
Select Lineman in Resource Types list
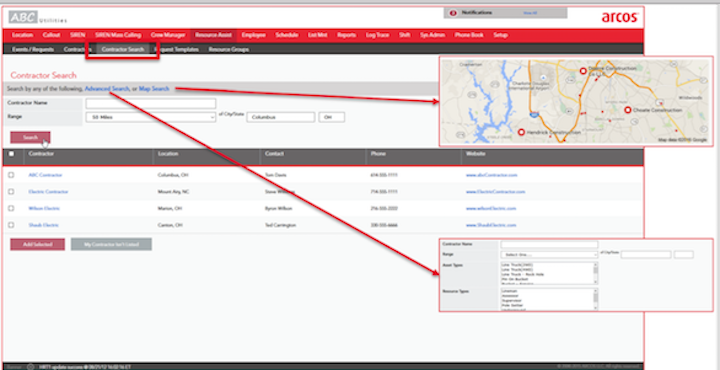tap(509, 291)
